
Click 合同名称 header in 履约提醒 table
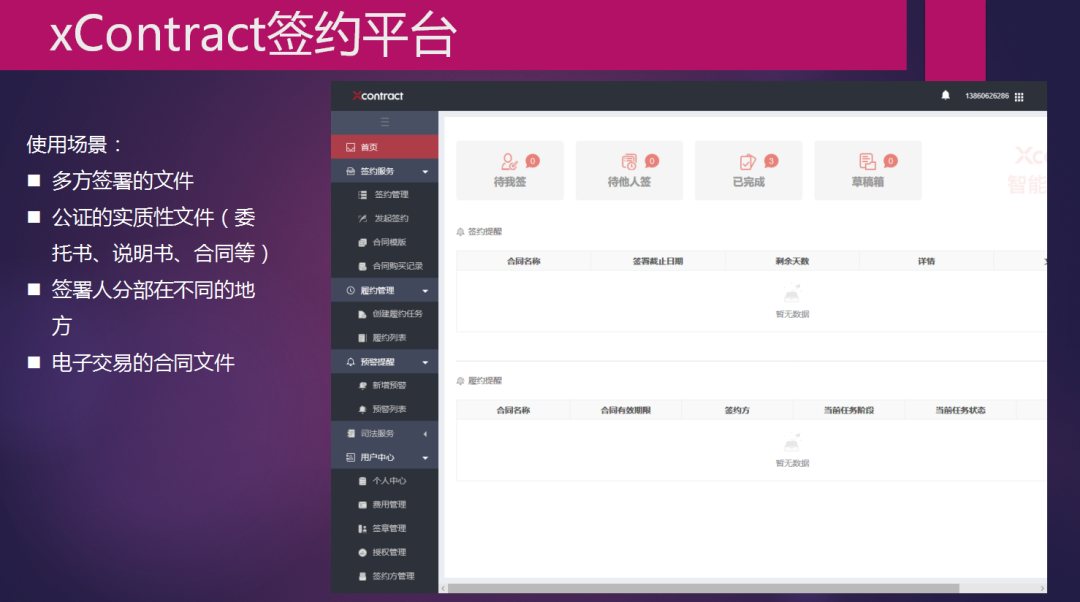click(x=513, y=410)
